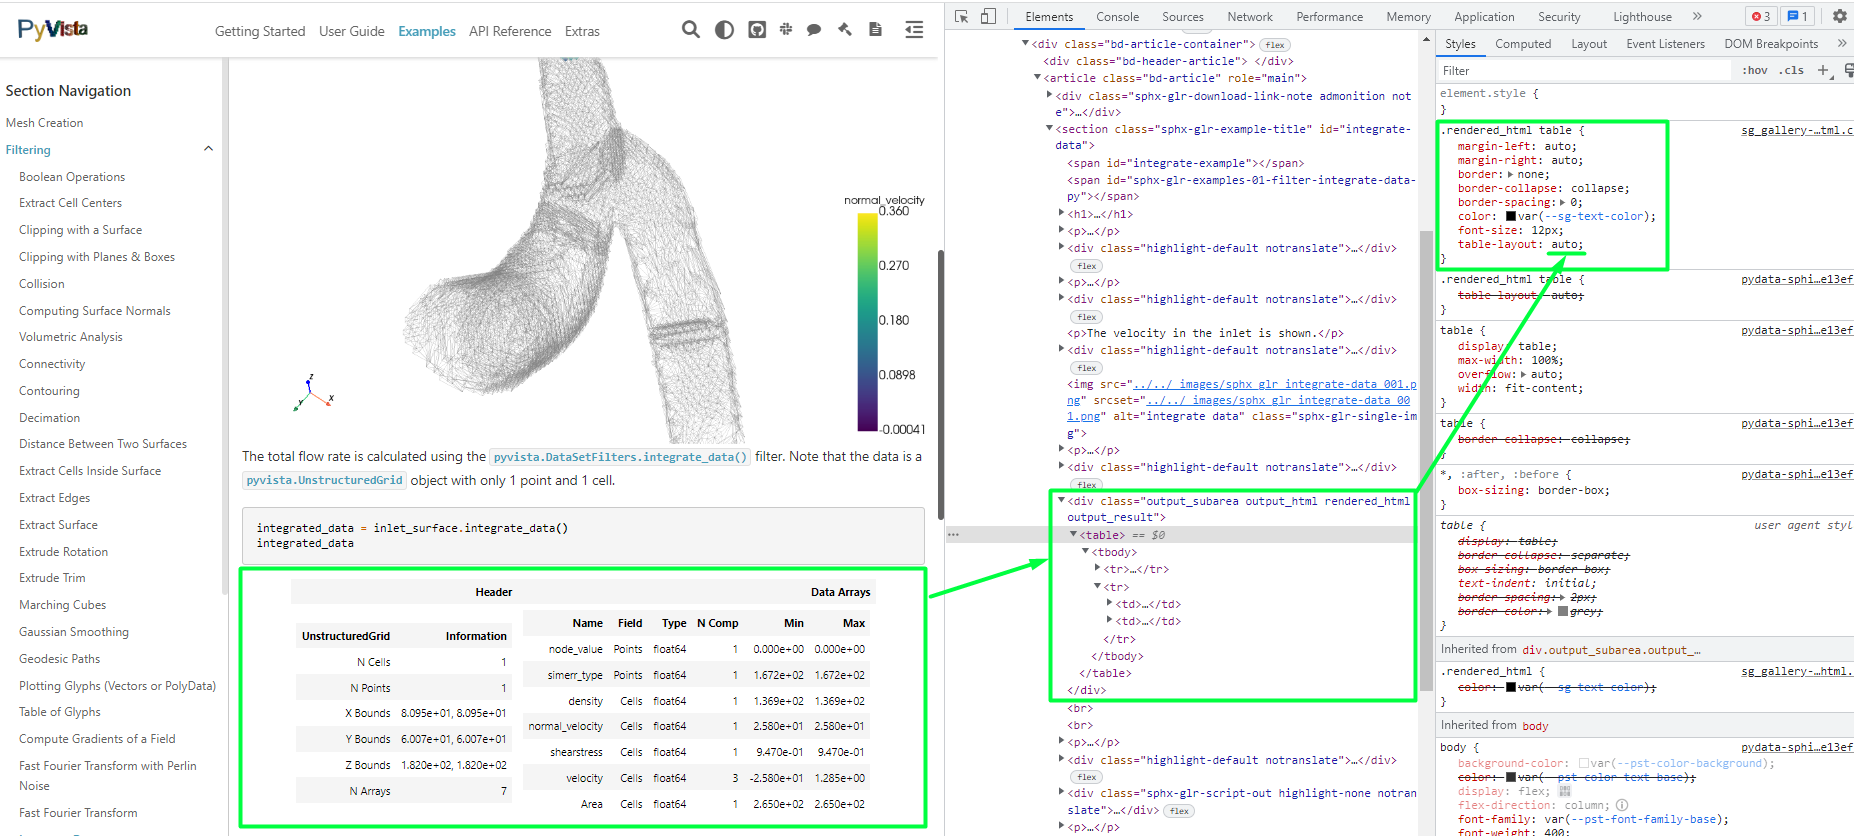Image resolution: width=1854 pixels, height=836 pixels.
Task: Open the Marching Cubes example link
Action: 62,605
